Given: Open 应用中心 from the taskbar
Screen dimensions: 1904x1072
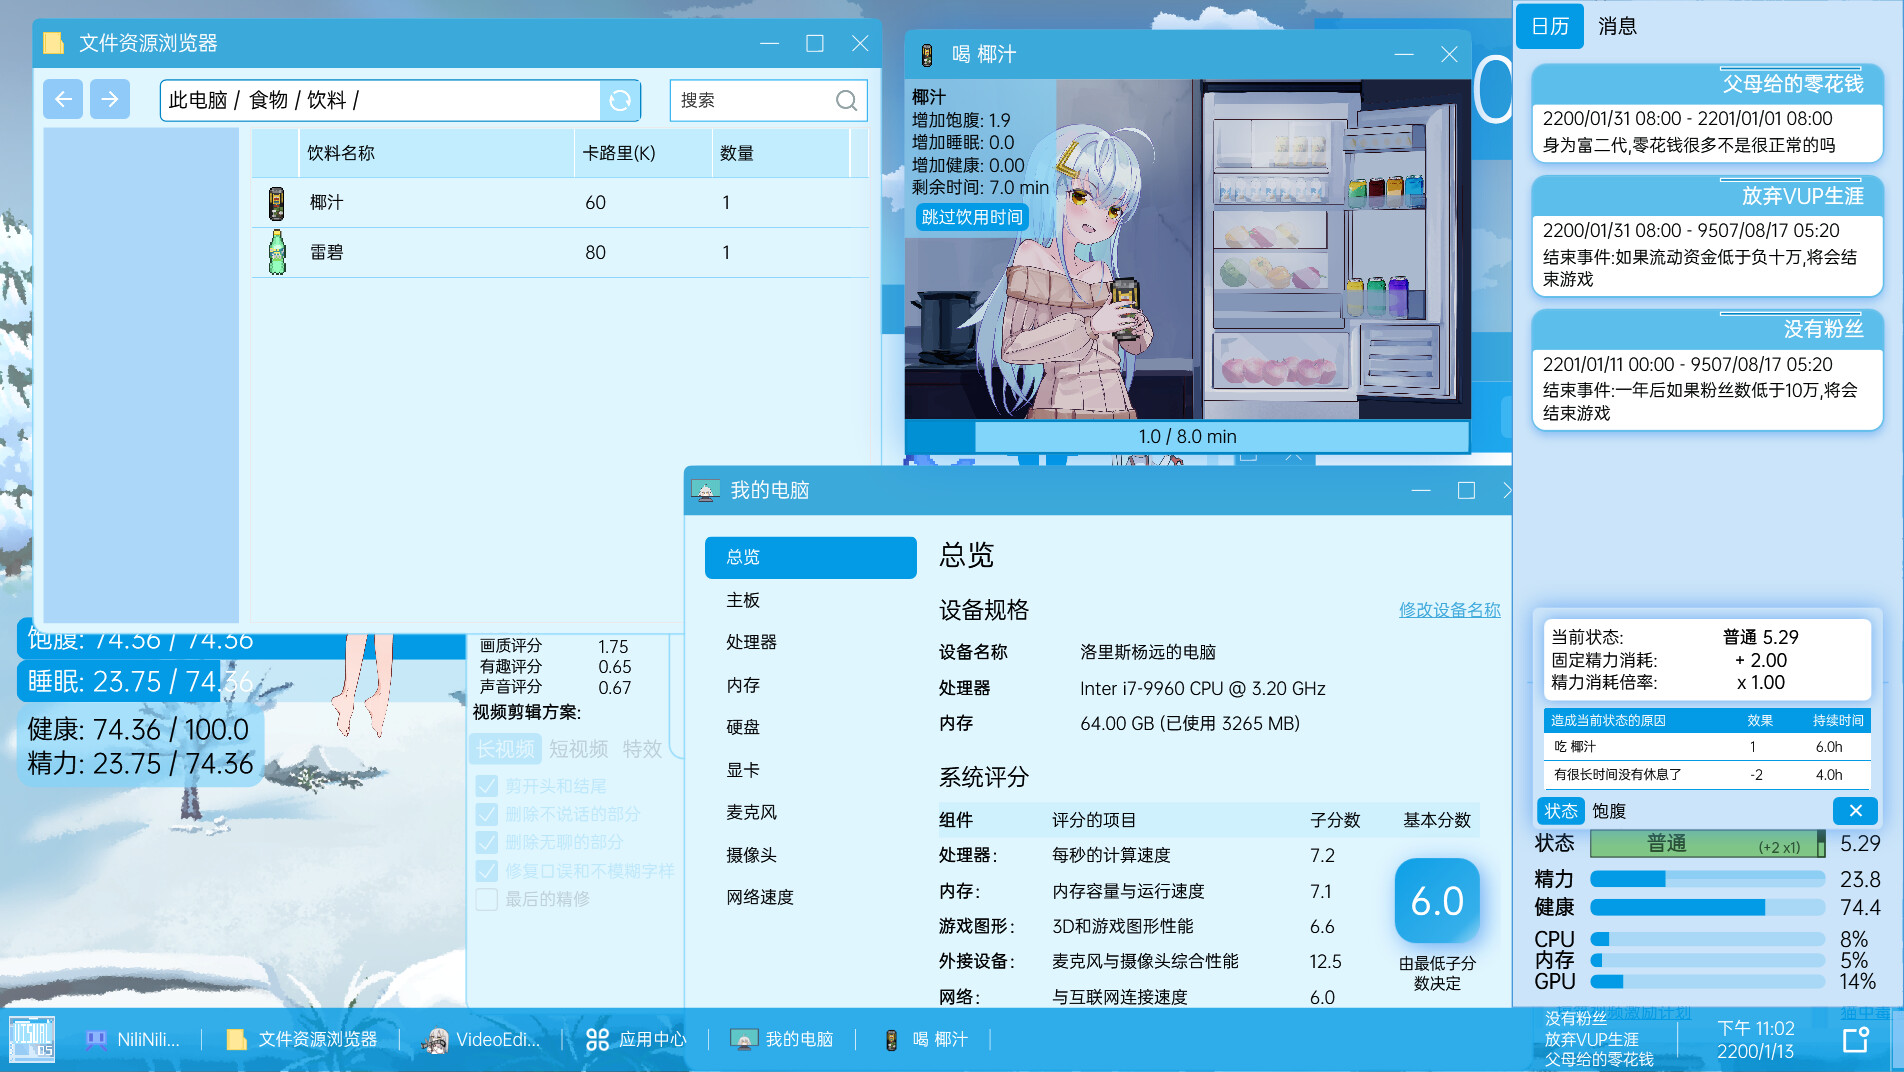Looking at the screenshot, I should pyautogui.click(x=639, y=1039).
